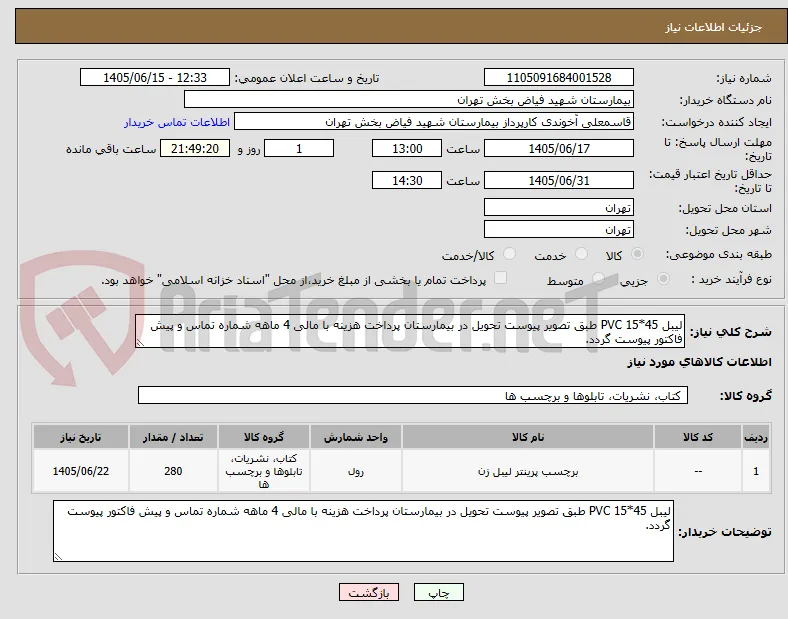This screenshot has width=788, height=619.
Task: Click the need date cell 1405/06/22
Action: click(80, 471)
